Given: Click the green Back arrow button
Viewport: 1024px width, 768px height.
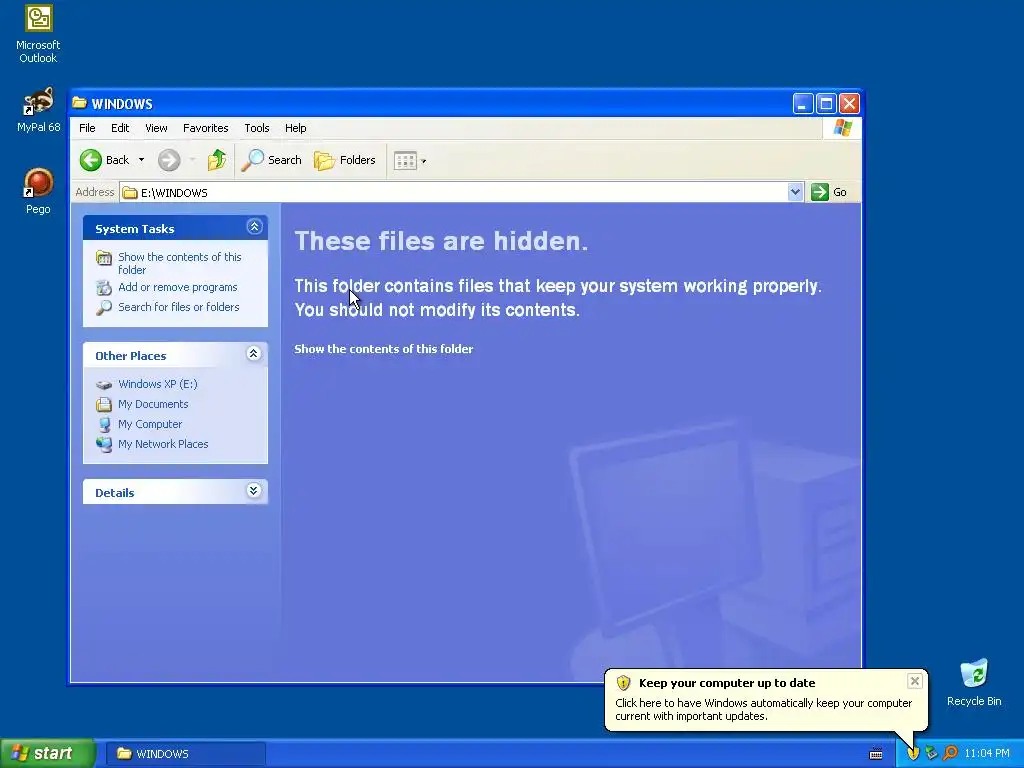Looking at the screenshot, I should [x=91, y=160].
